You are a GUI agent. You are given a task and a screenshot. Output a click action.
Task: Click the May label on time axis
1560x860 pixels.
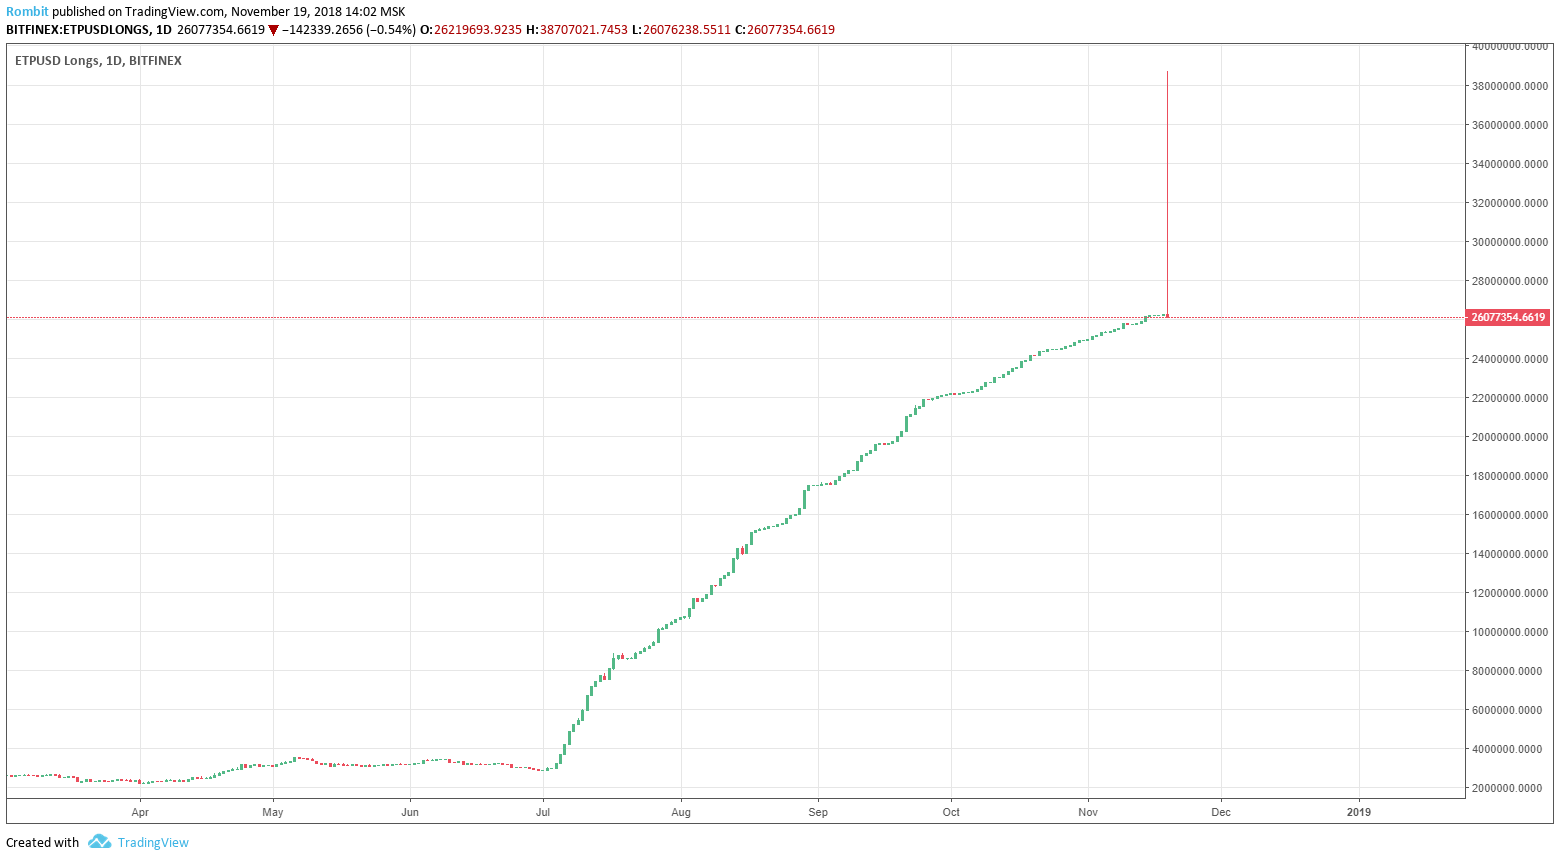(273, 812)
